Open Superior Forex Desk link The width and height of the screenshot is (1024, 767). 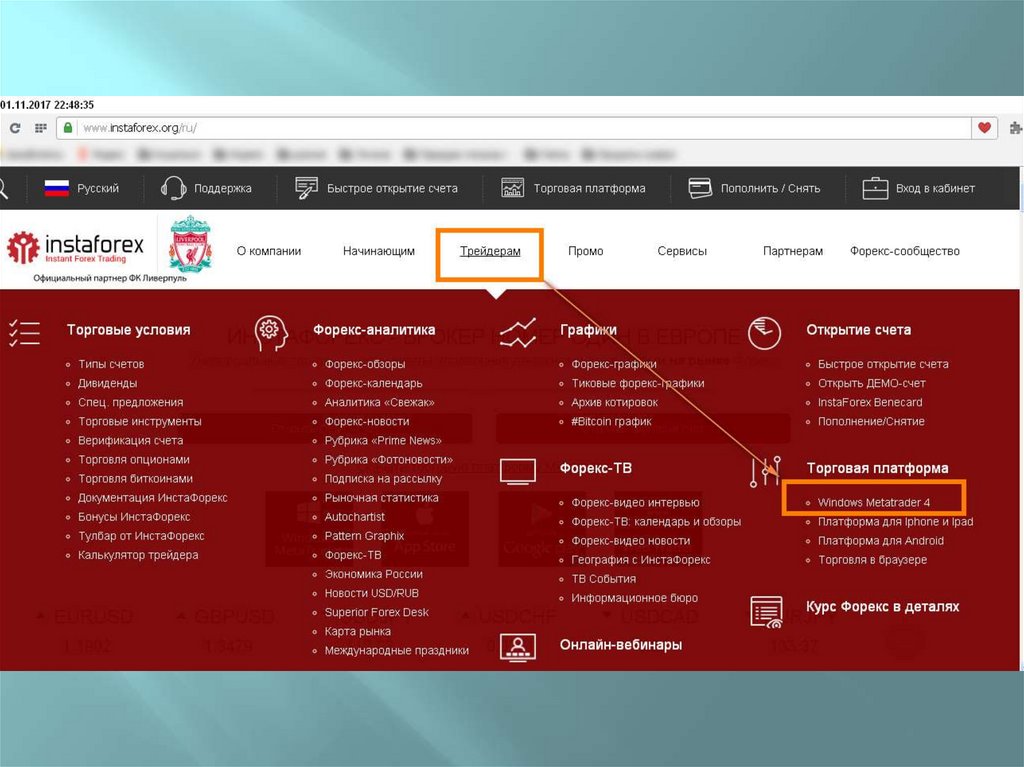coord(377,612)
